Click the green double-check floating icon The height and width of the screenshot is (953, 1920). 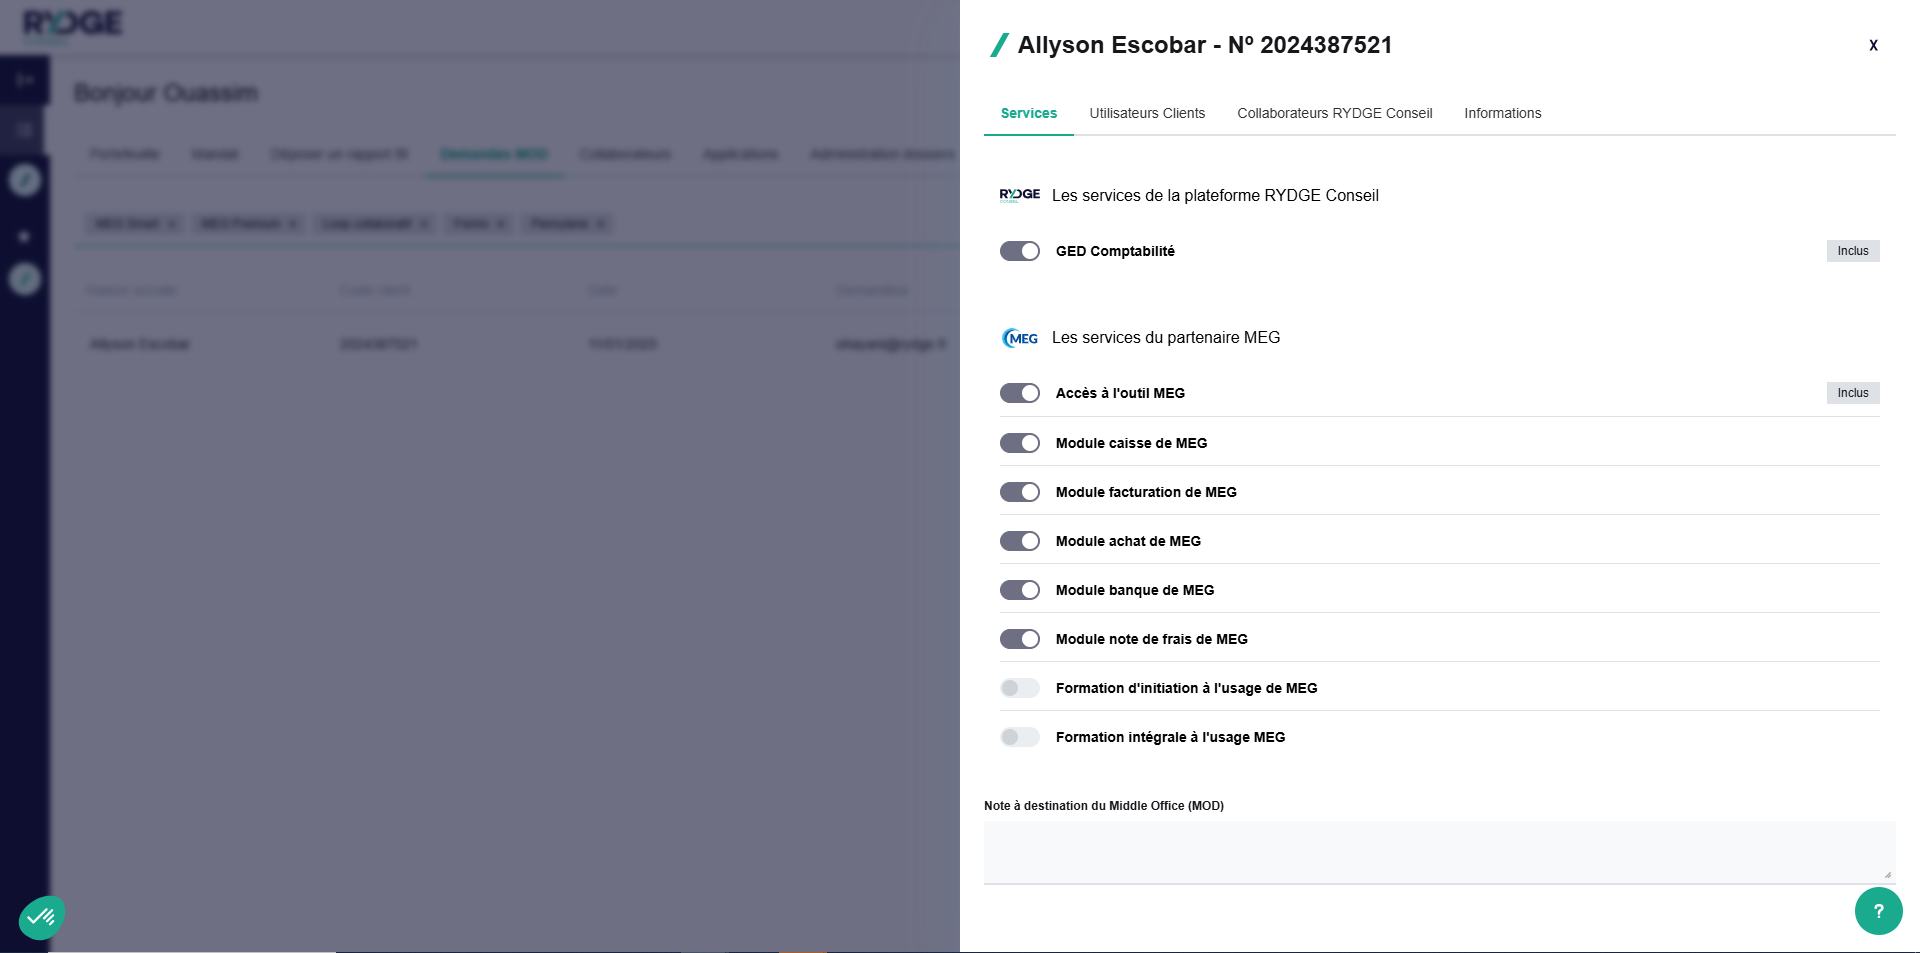point(41,917)
